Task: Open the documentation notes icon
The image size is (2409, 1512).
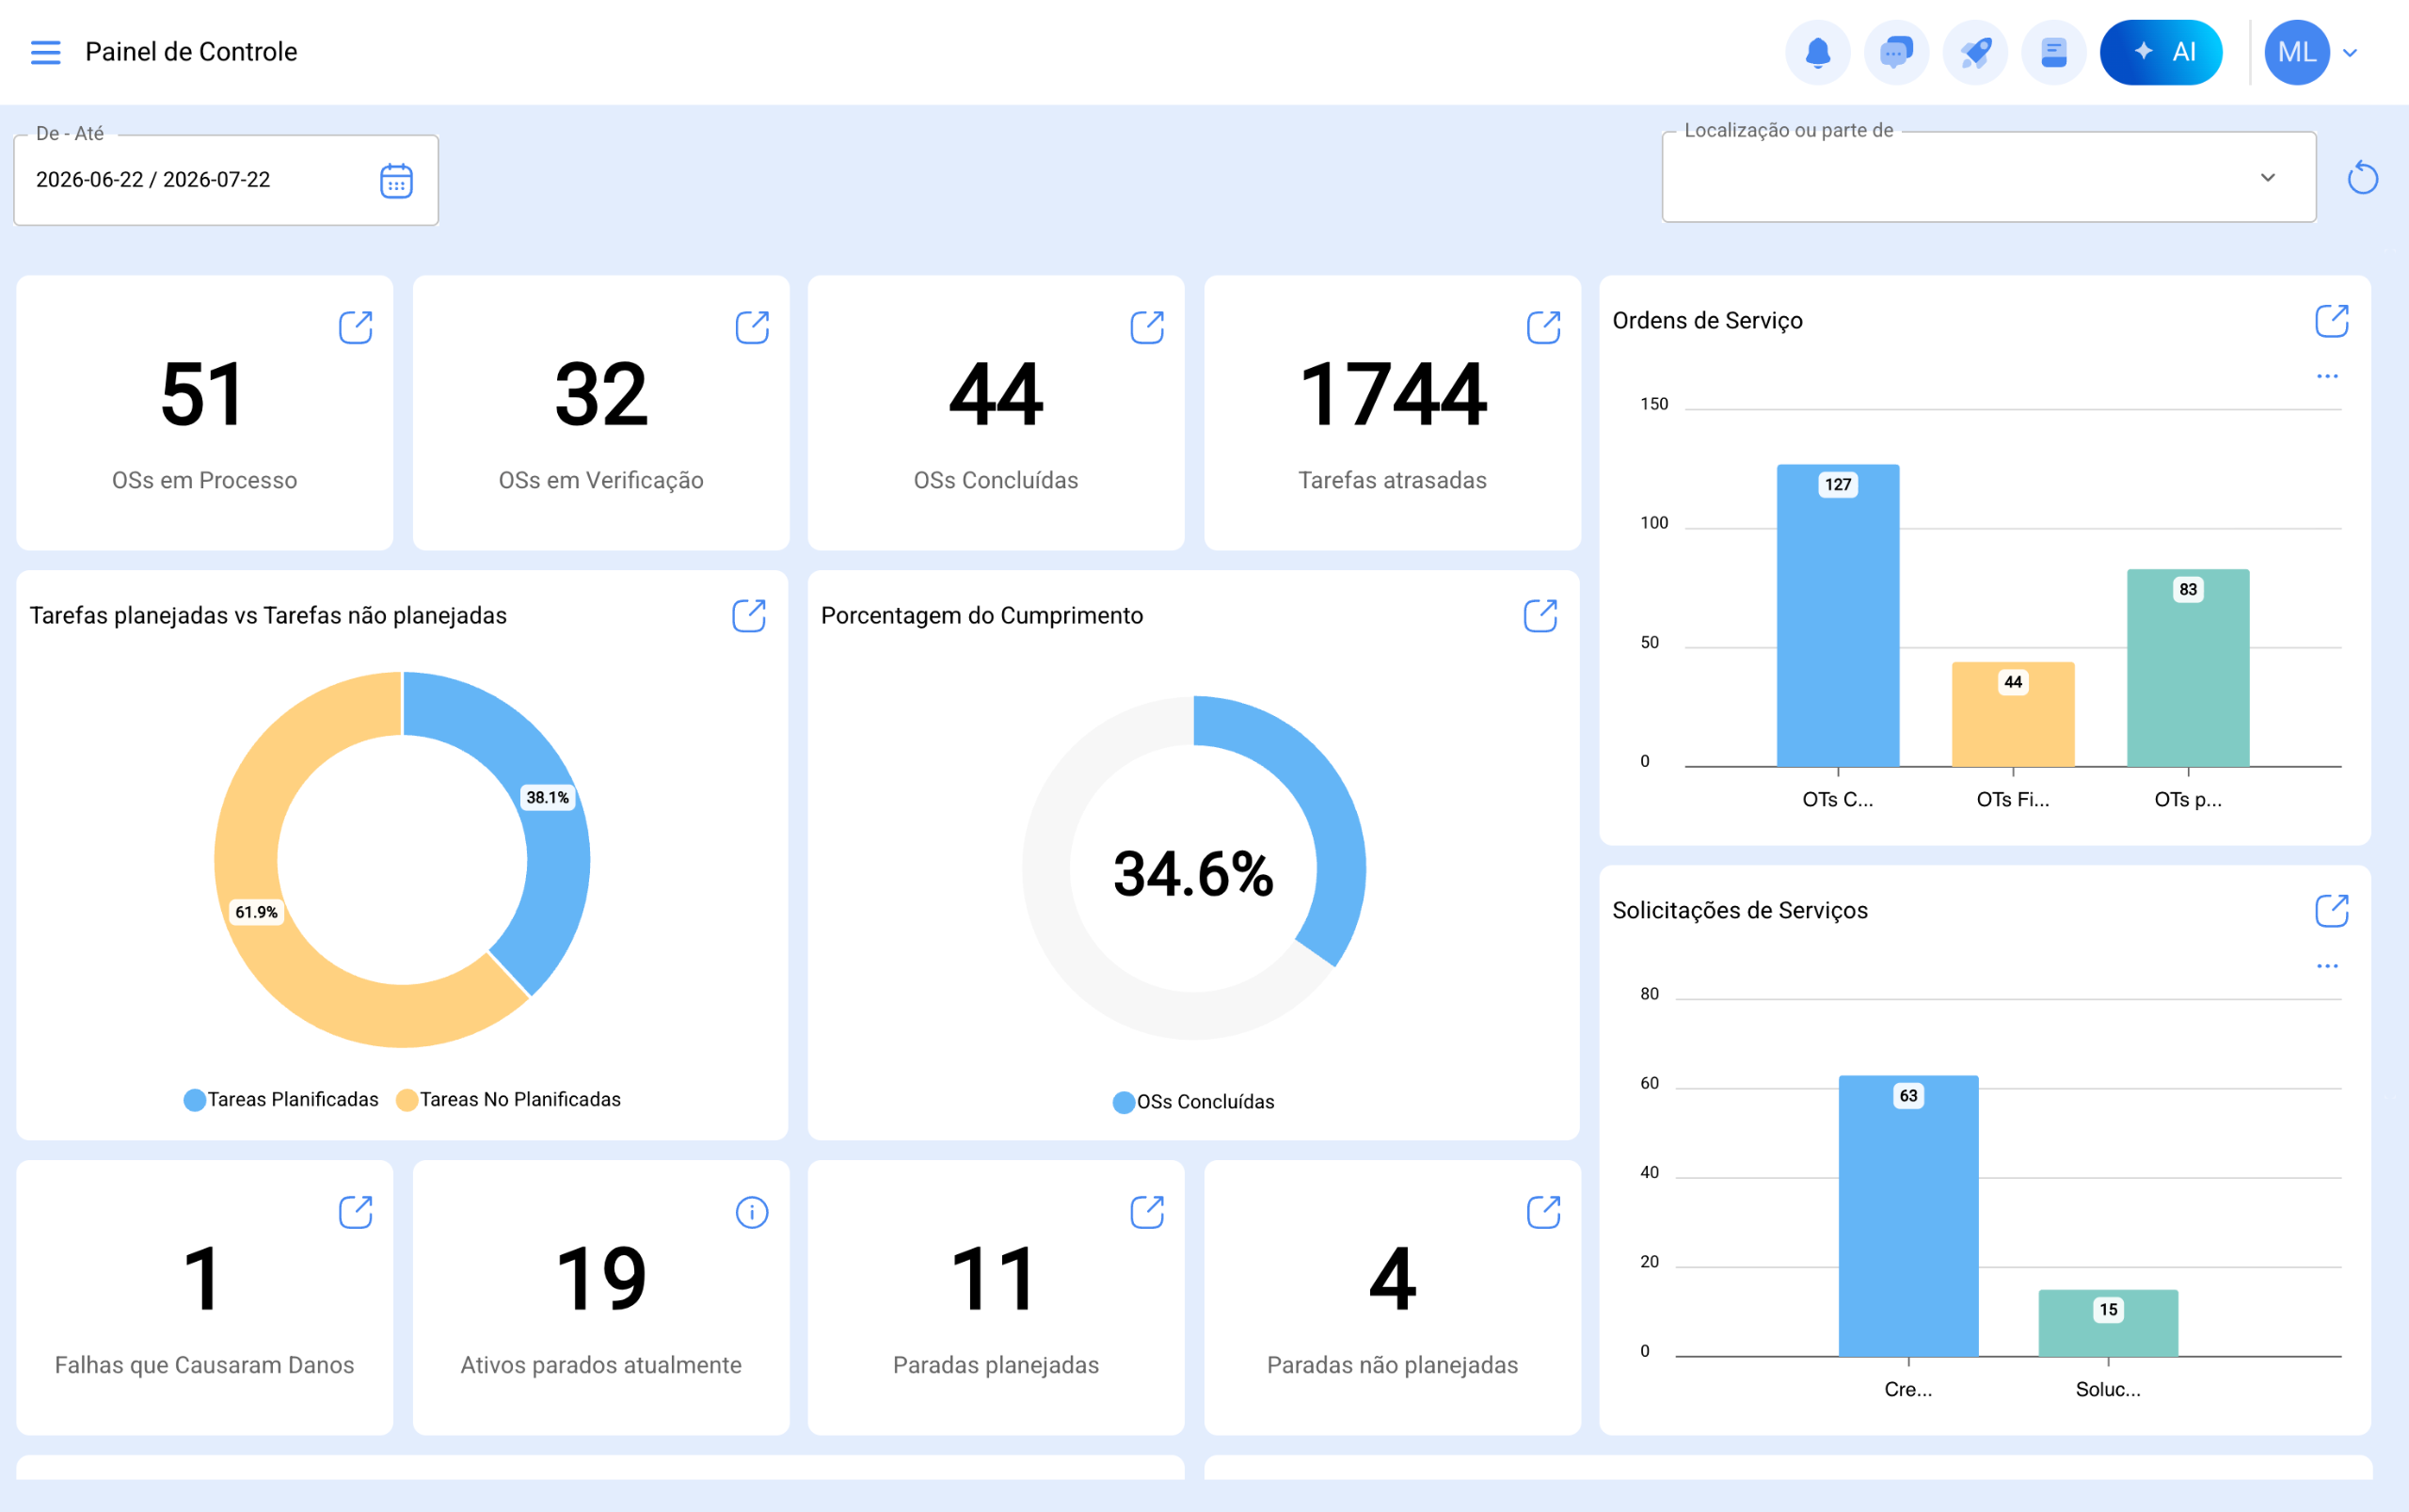Action: coord(2053,52)
